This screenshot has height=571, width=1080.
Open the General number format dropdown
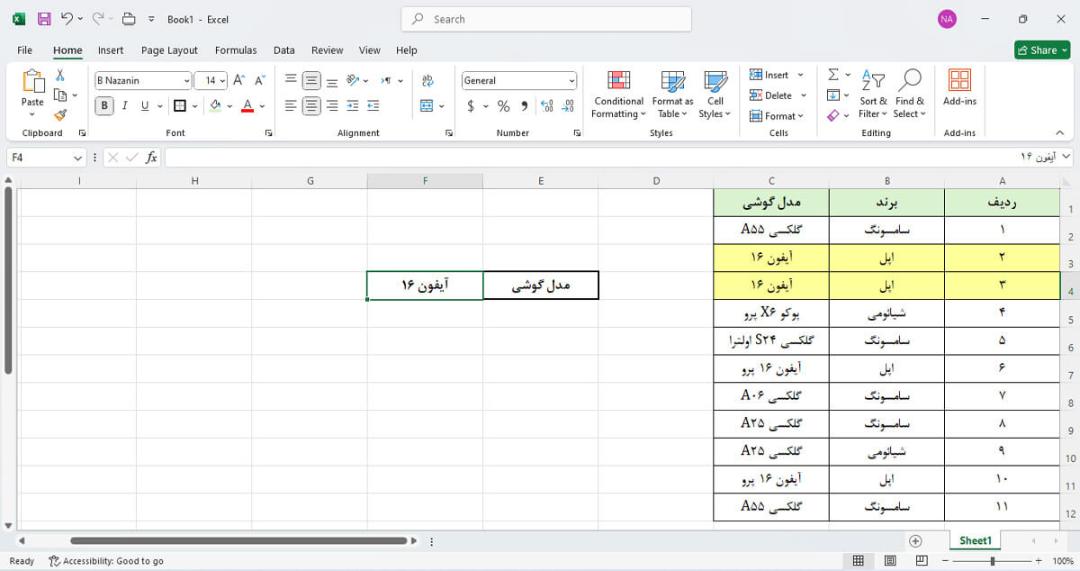tap(572, 81)
